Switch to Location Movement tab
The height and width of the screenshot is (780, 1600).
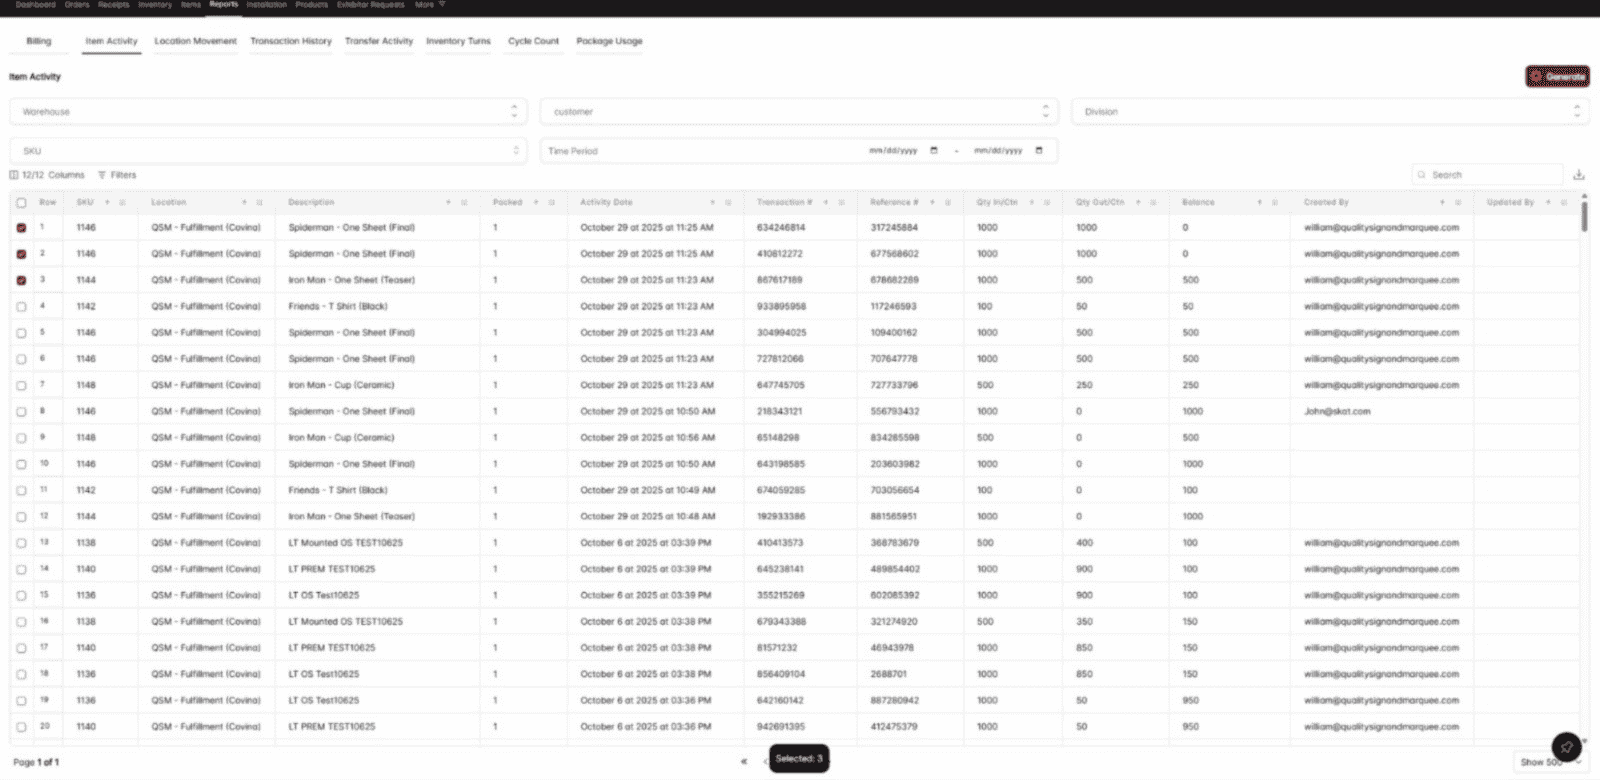tap(195, 41)
